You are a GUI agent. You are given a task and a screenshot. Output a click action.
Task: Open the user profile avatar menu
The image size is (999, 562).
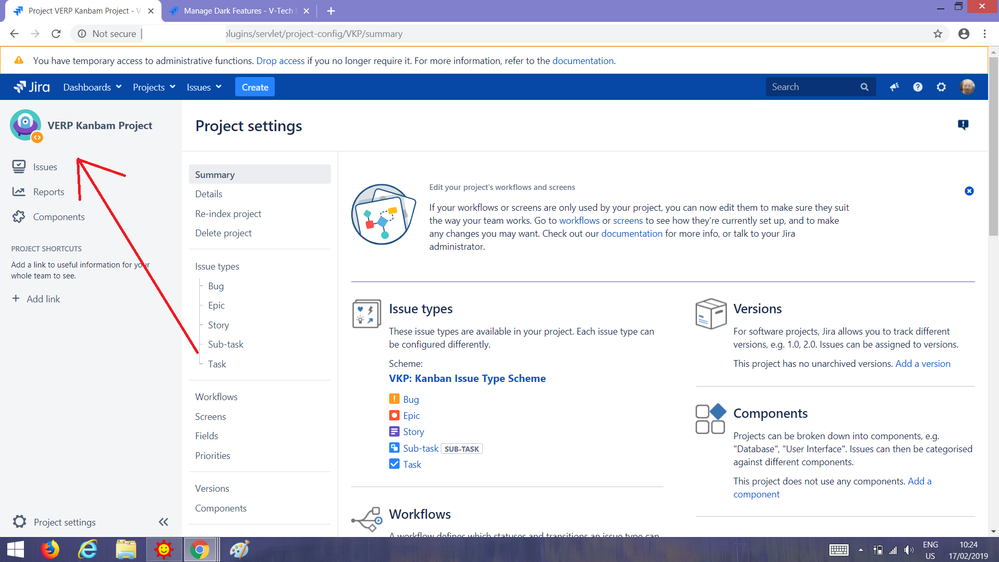click(967, 87)
